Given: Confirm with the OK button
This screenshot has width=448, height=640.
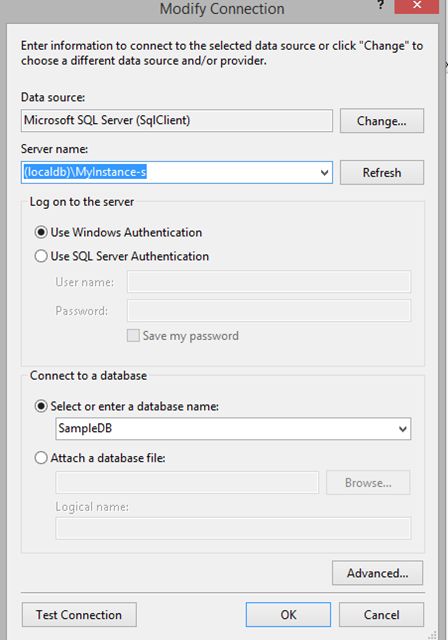Looking at the screenshot, I should (288, 615).
